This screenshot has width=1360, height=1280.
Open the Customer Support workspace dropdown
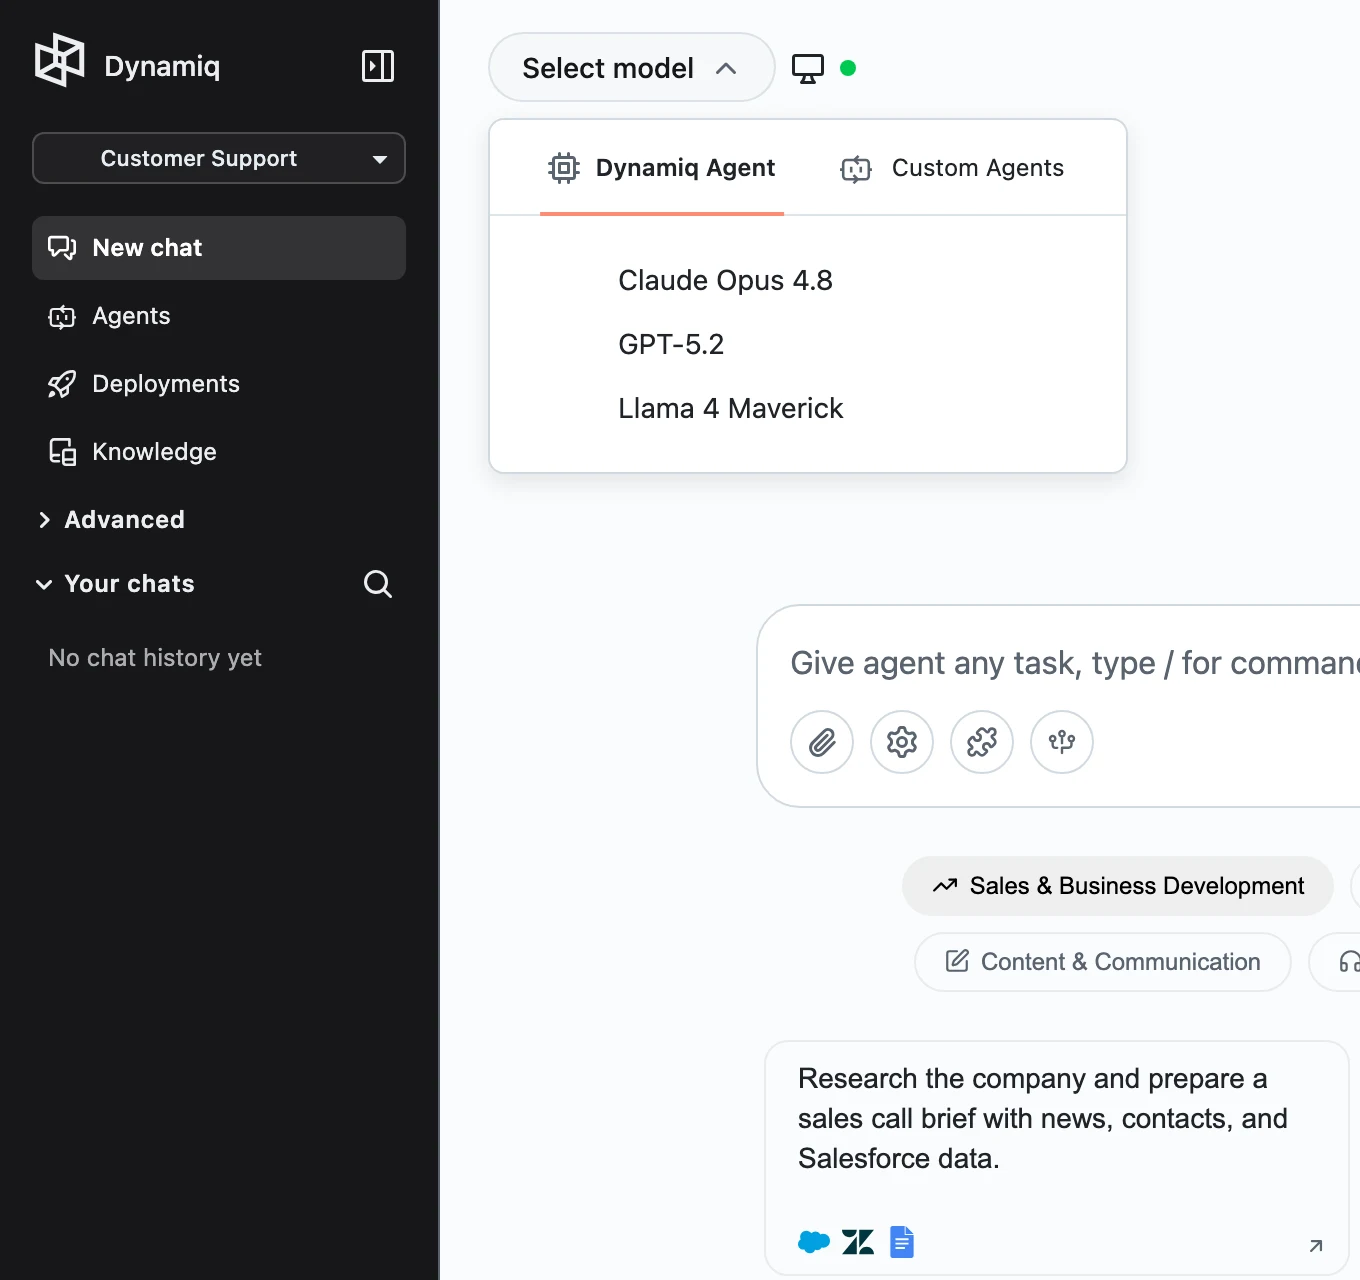(219, 158)
